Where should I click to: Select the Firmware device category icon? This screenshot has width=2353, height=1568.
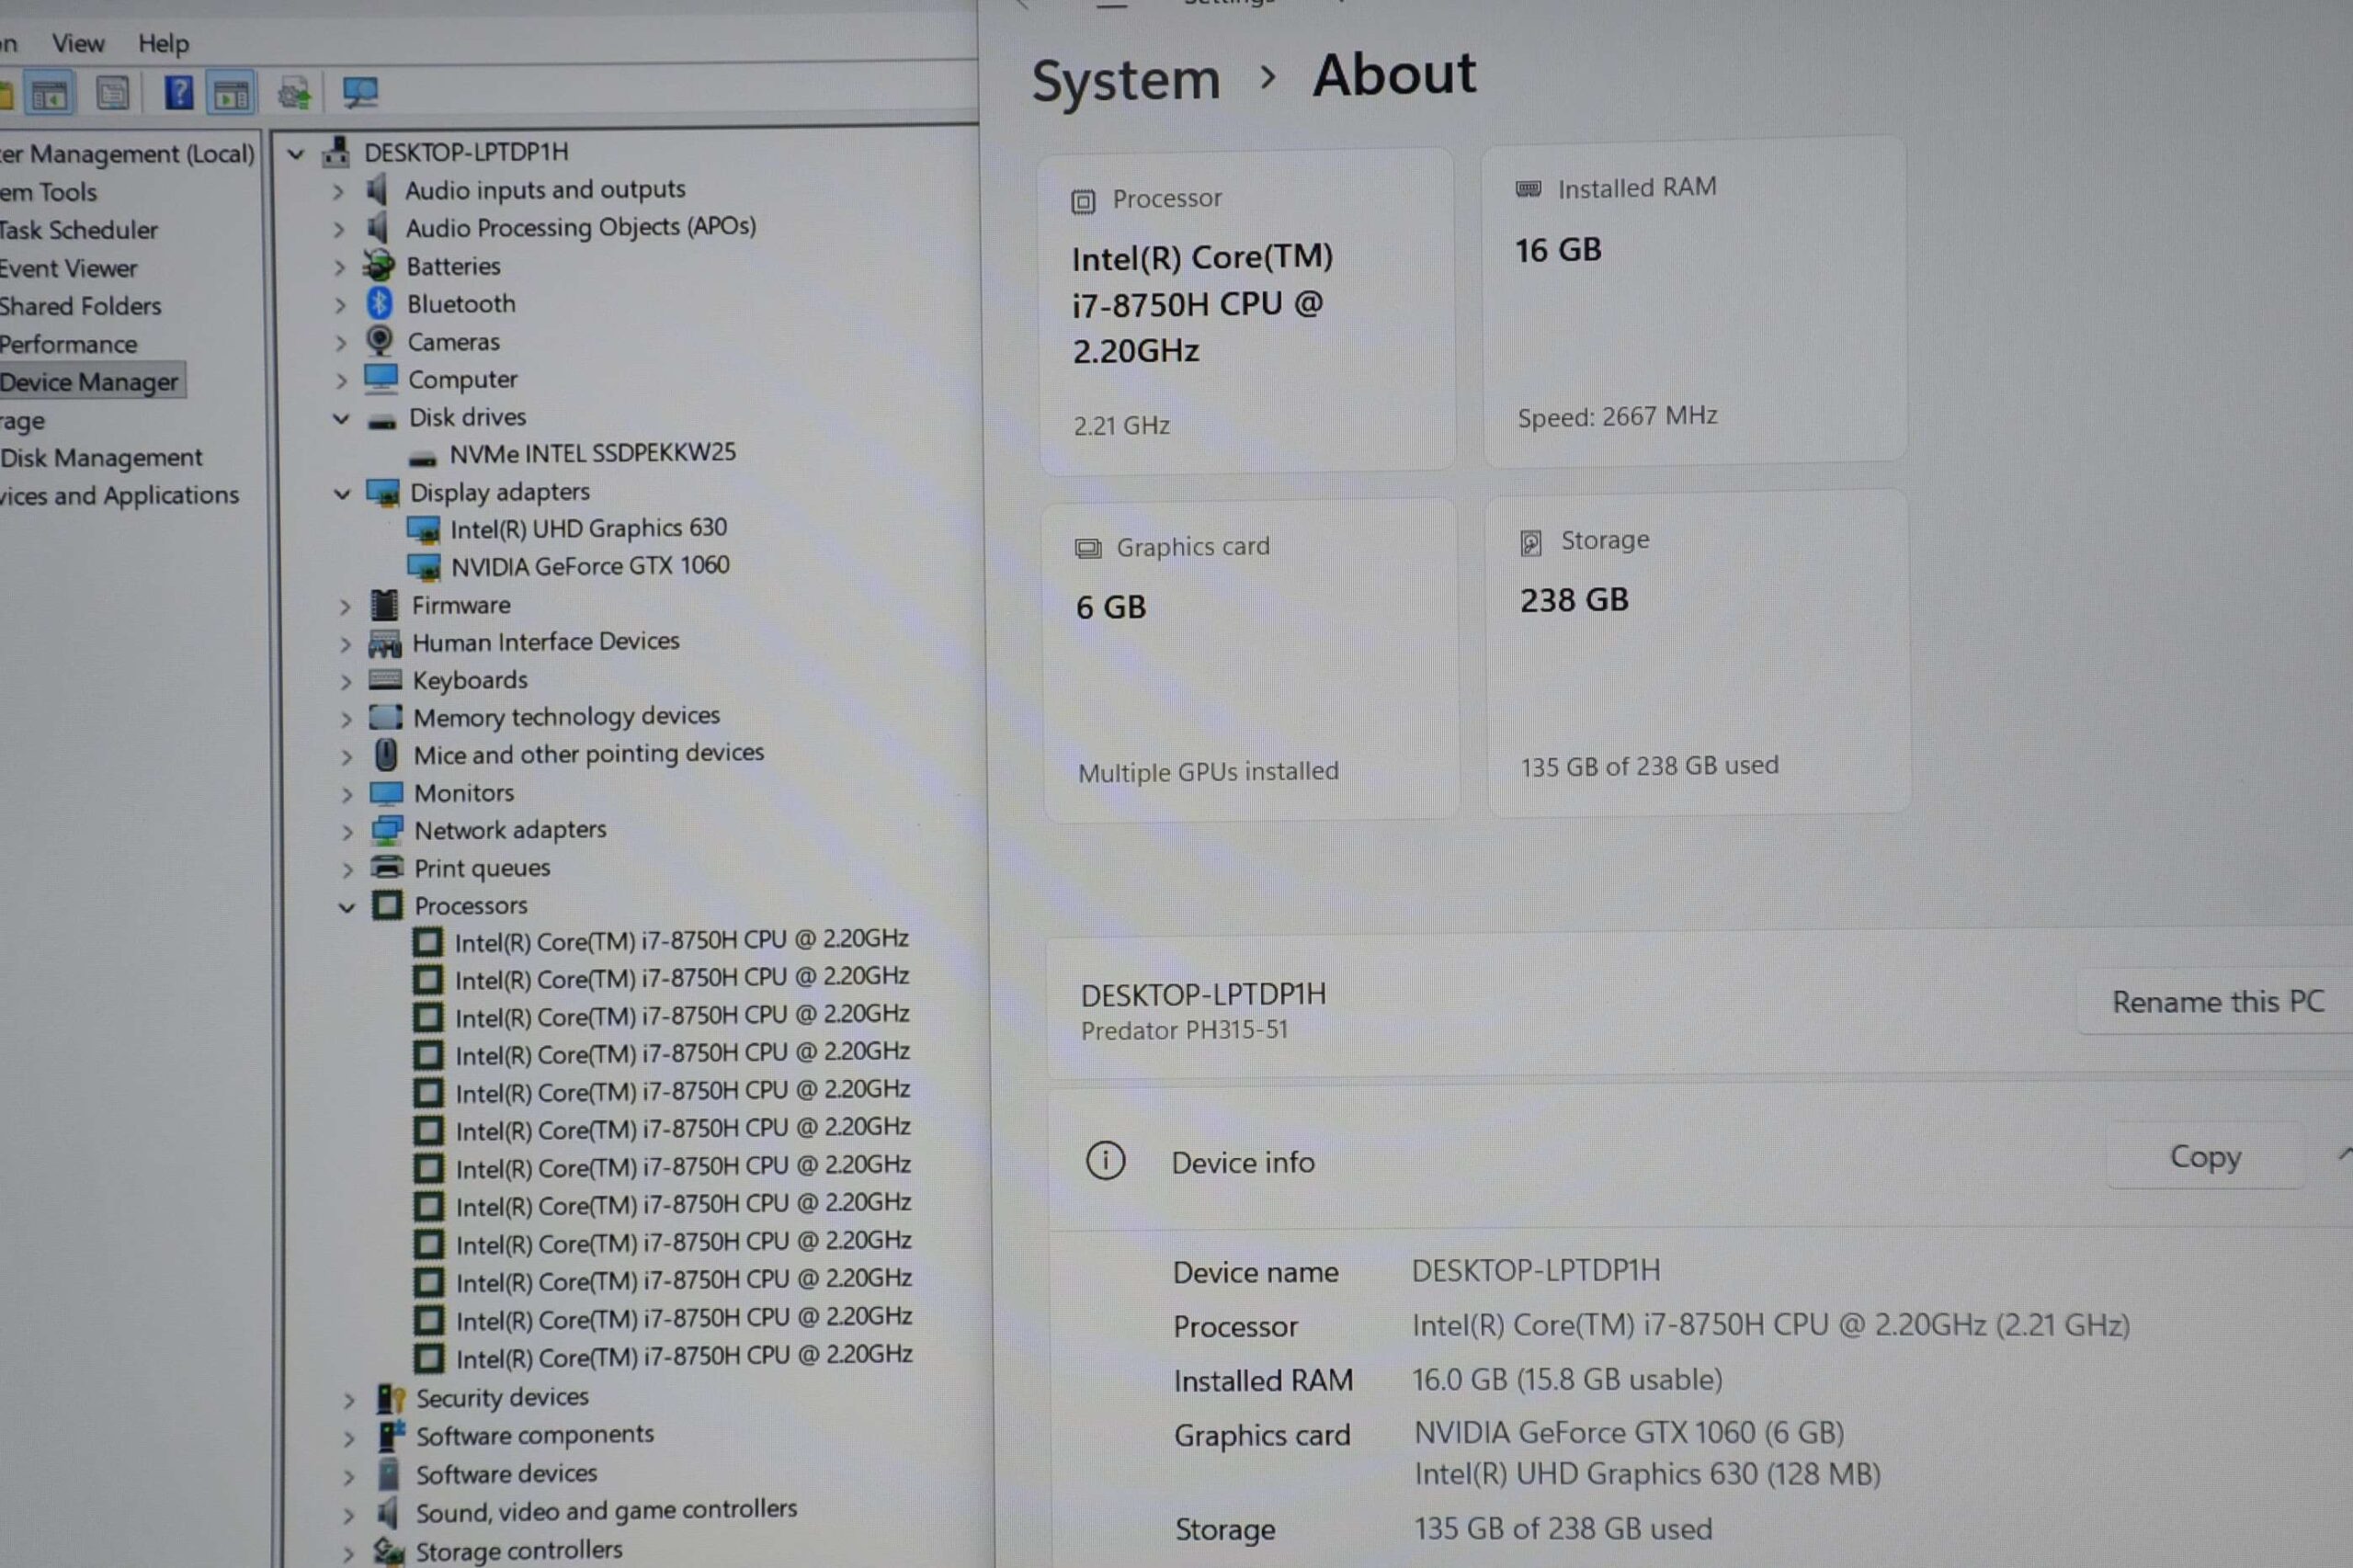384,605
